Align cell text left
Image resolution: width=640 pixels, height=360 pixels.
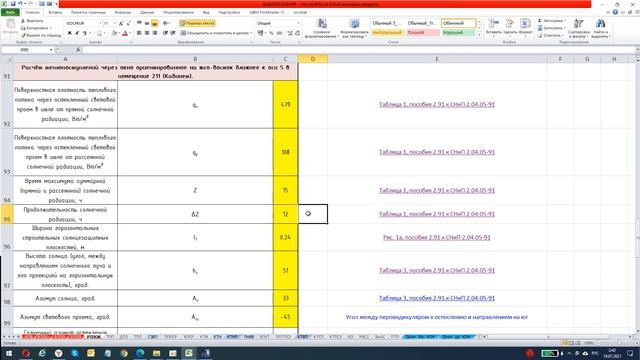click(139, 33)
